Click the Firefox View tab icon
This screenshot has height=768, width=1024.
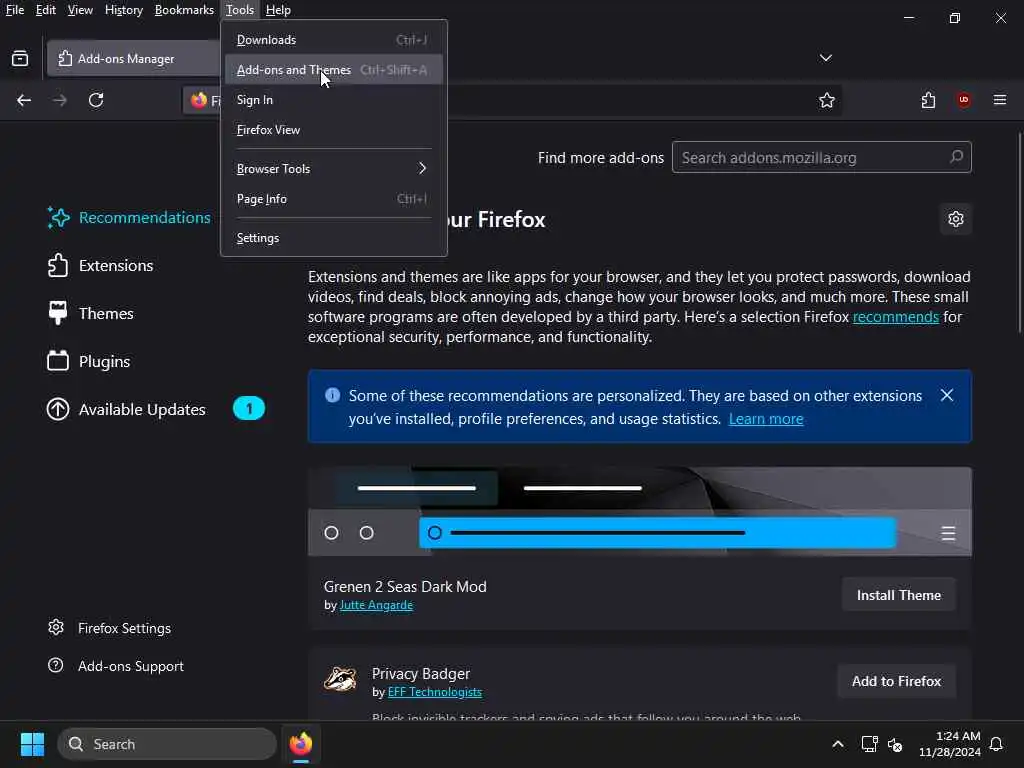pyautogui.click(x=20, y=59)
